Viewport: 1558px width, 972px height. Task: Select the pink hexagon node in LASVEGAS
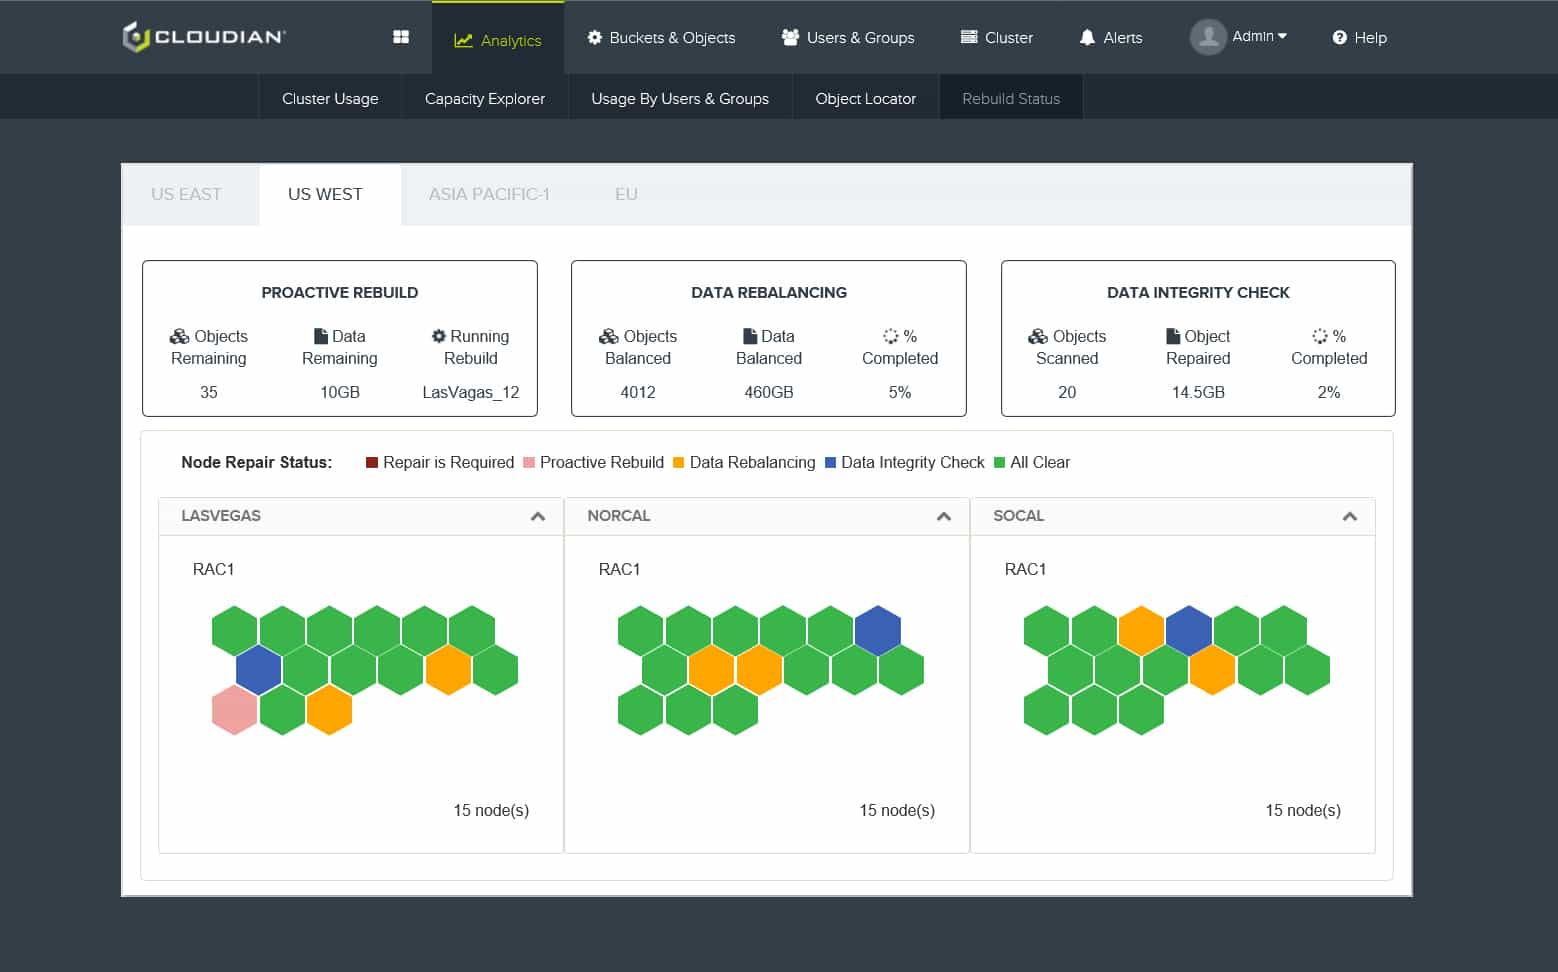[235, 710]
